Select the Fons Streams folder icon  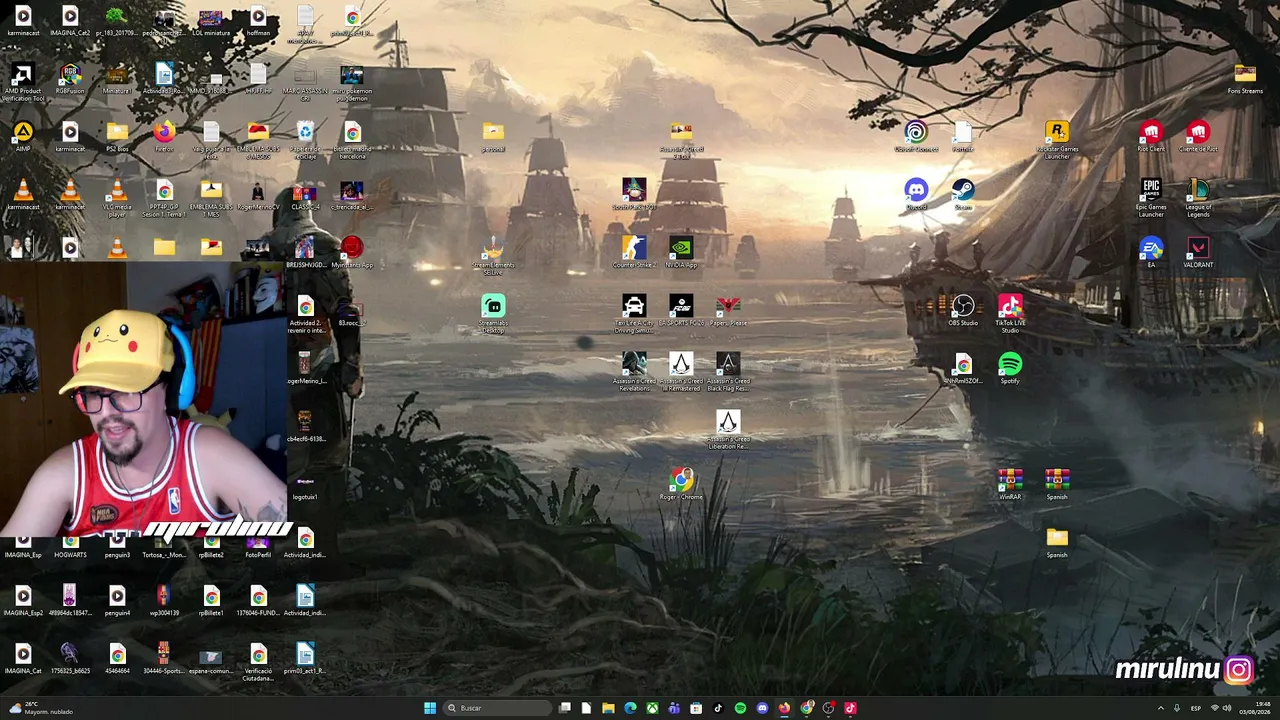point(1245,79)
